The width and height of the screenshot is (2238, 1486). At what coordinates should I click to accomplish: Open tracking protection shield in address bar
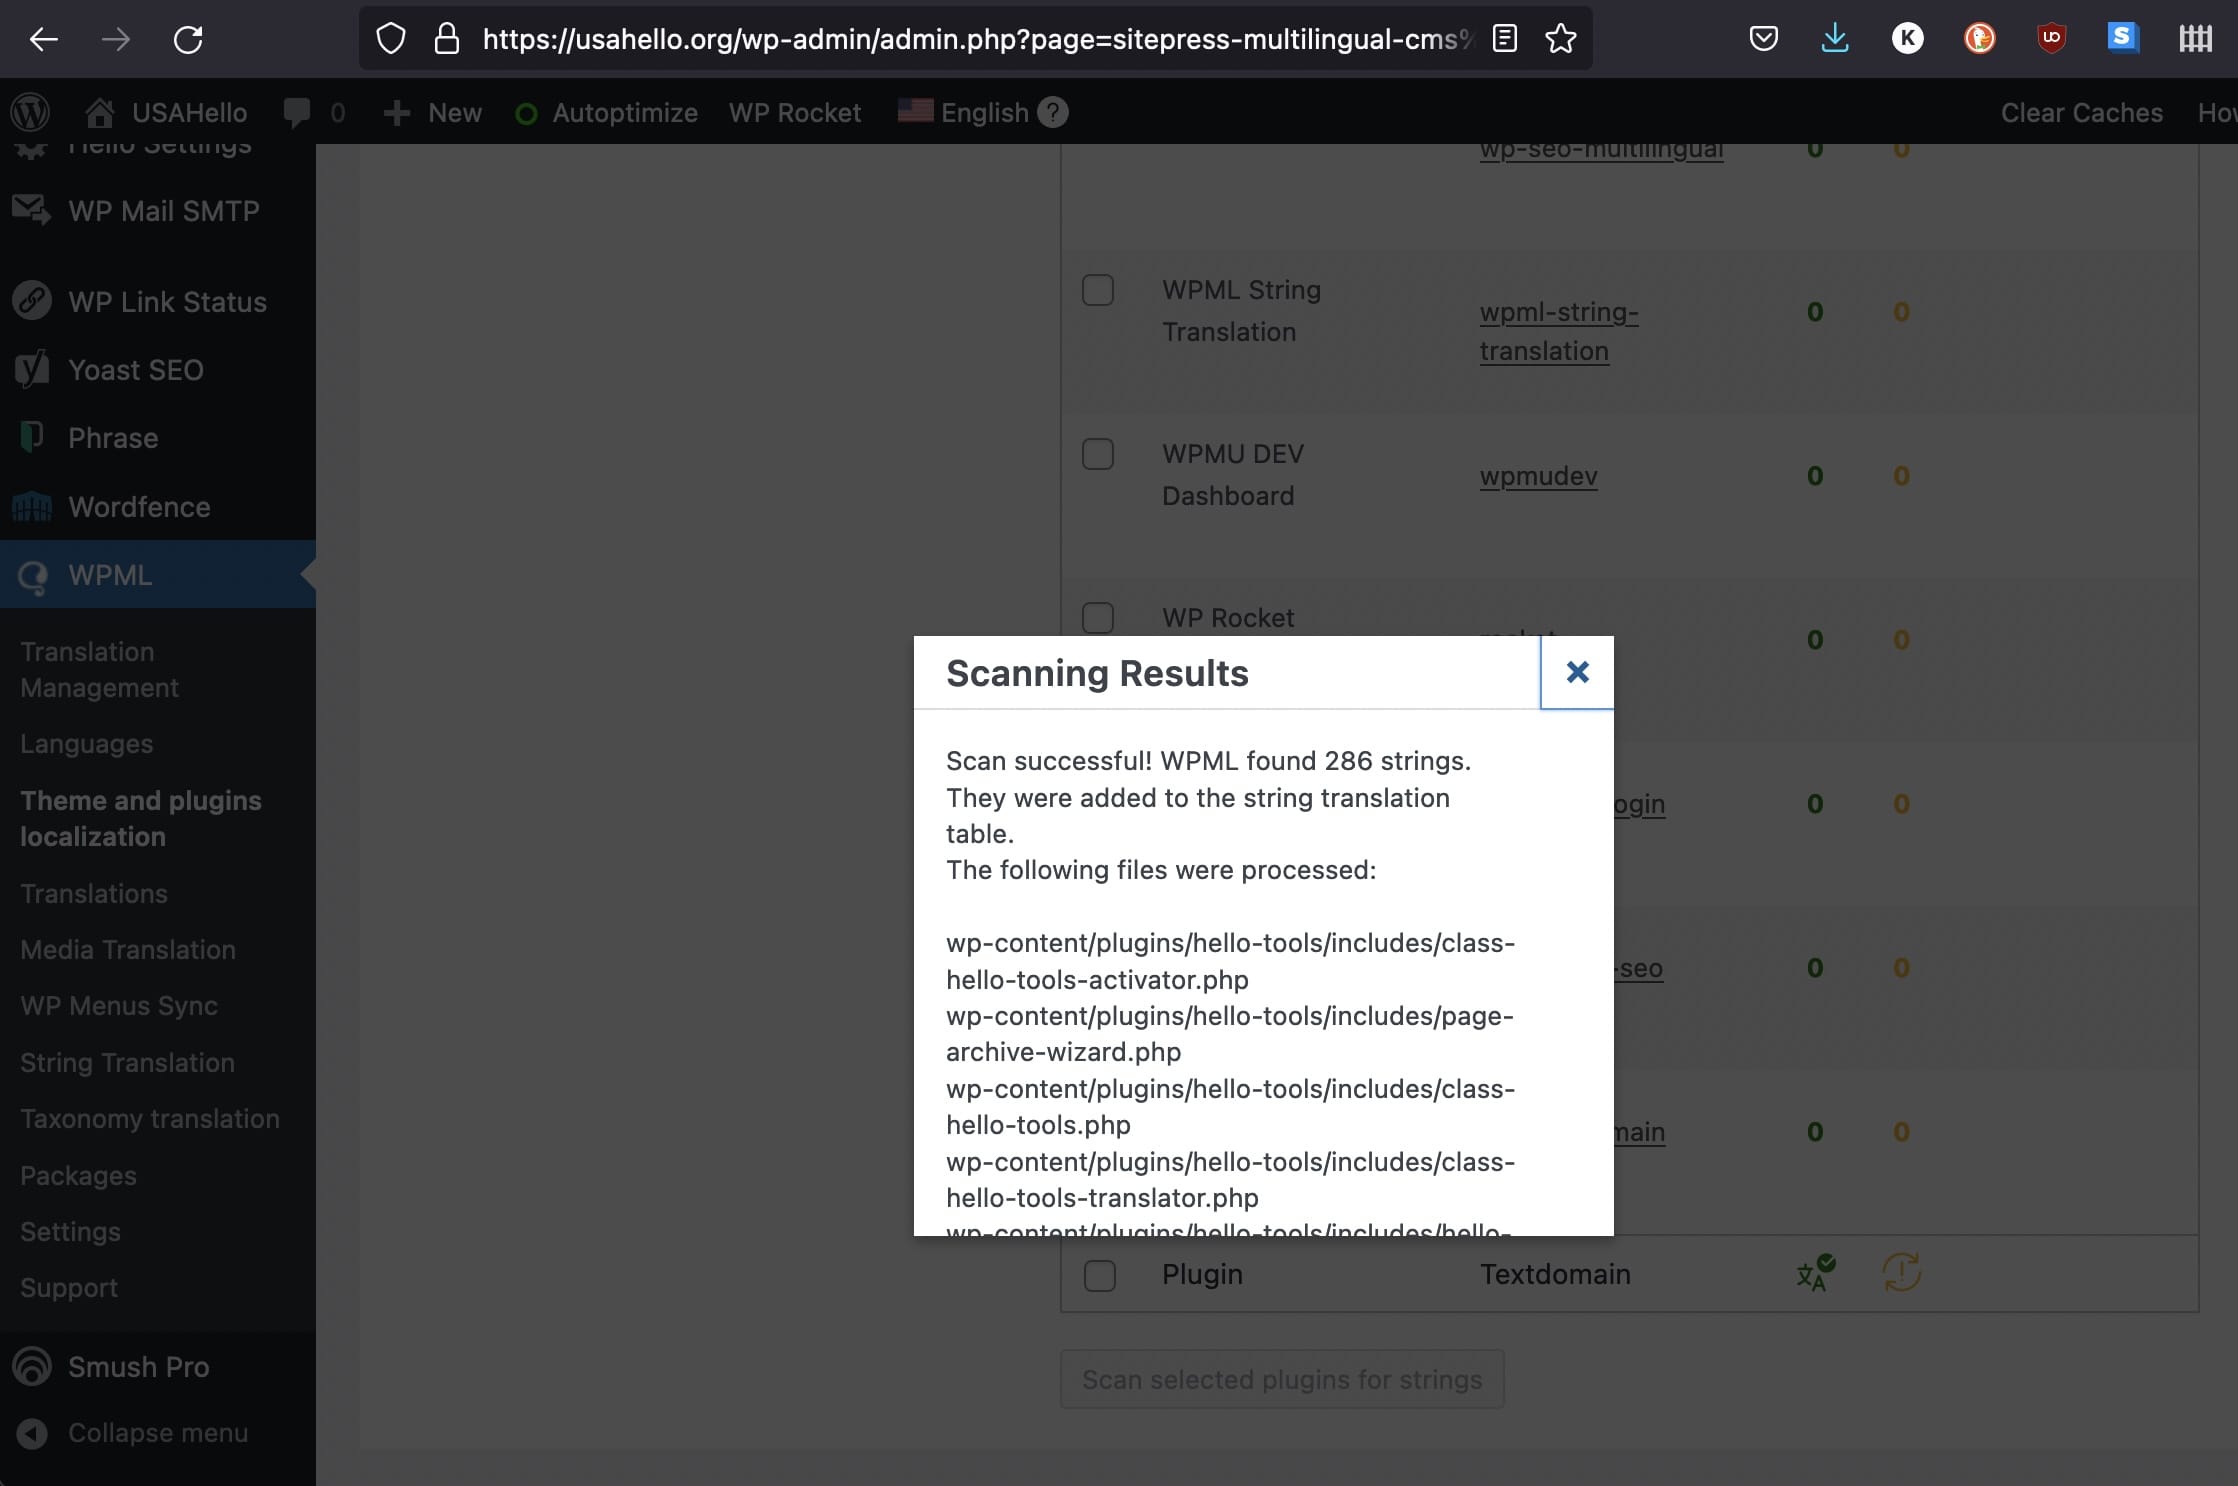click(391, 39)
